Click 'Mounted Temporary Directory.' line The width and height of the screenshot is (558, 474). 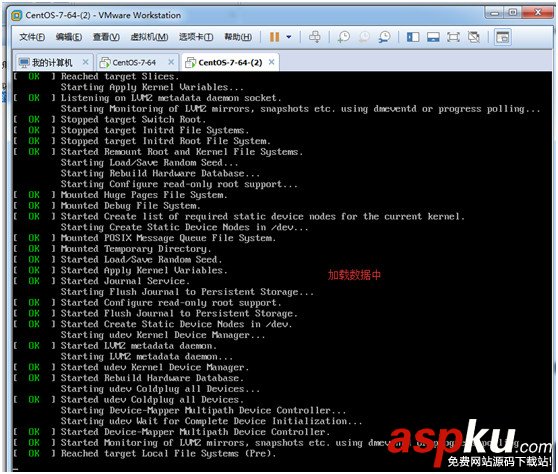[x=136, y=249]
